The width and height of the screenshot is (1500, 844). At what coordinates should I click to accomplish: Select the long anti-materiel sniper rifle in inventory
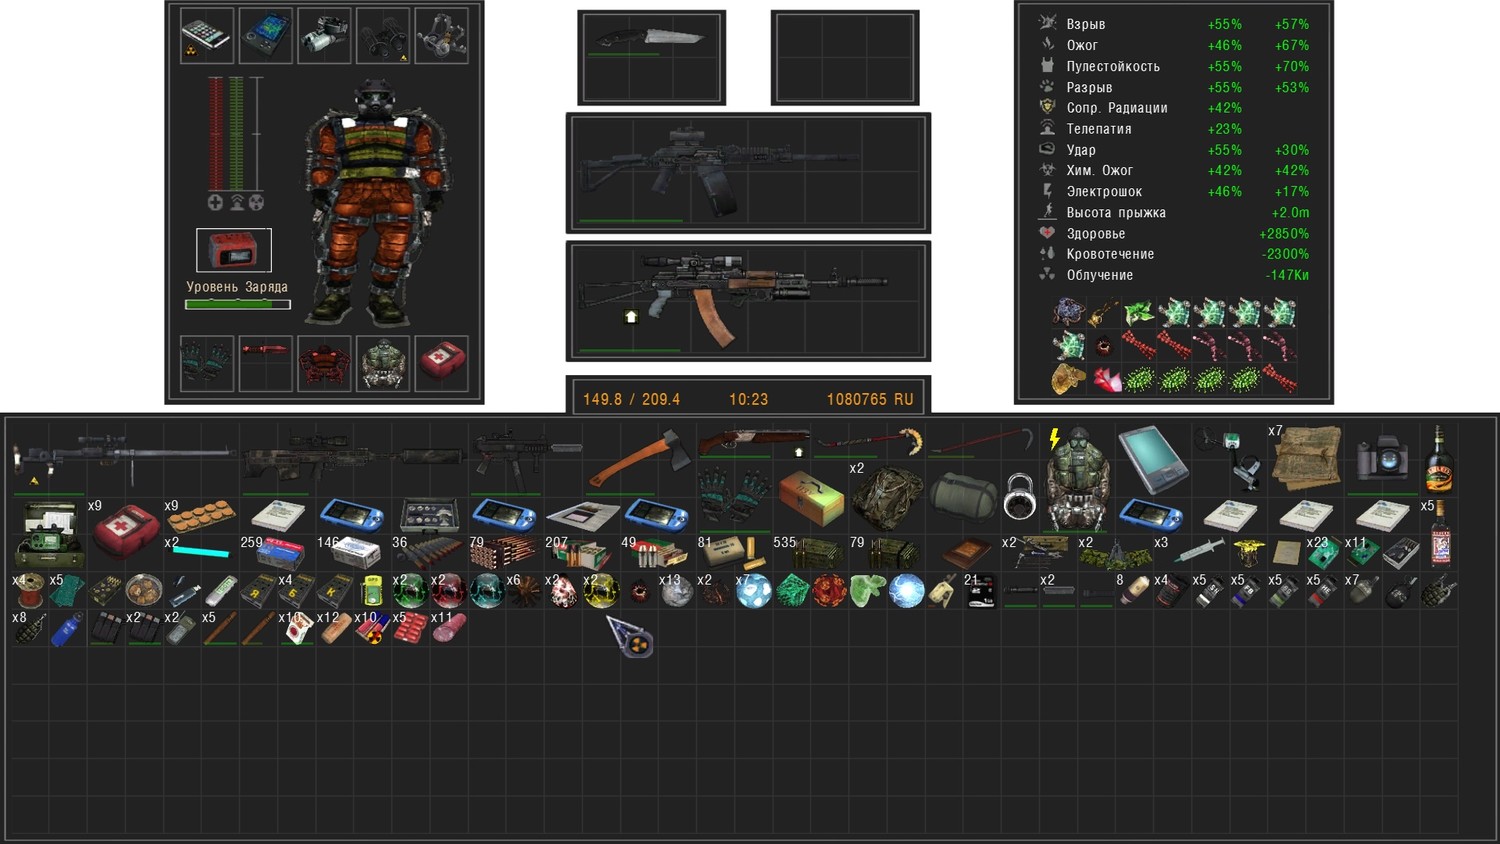(x=125, y=459)
